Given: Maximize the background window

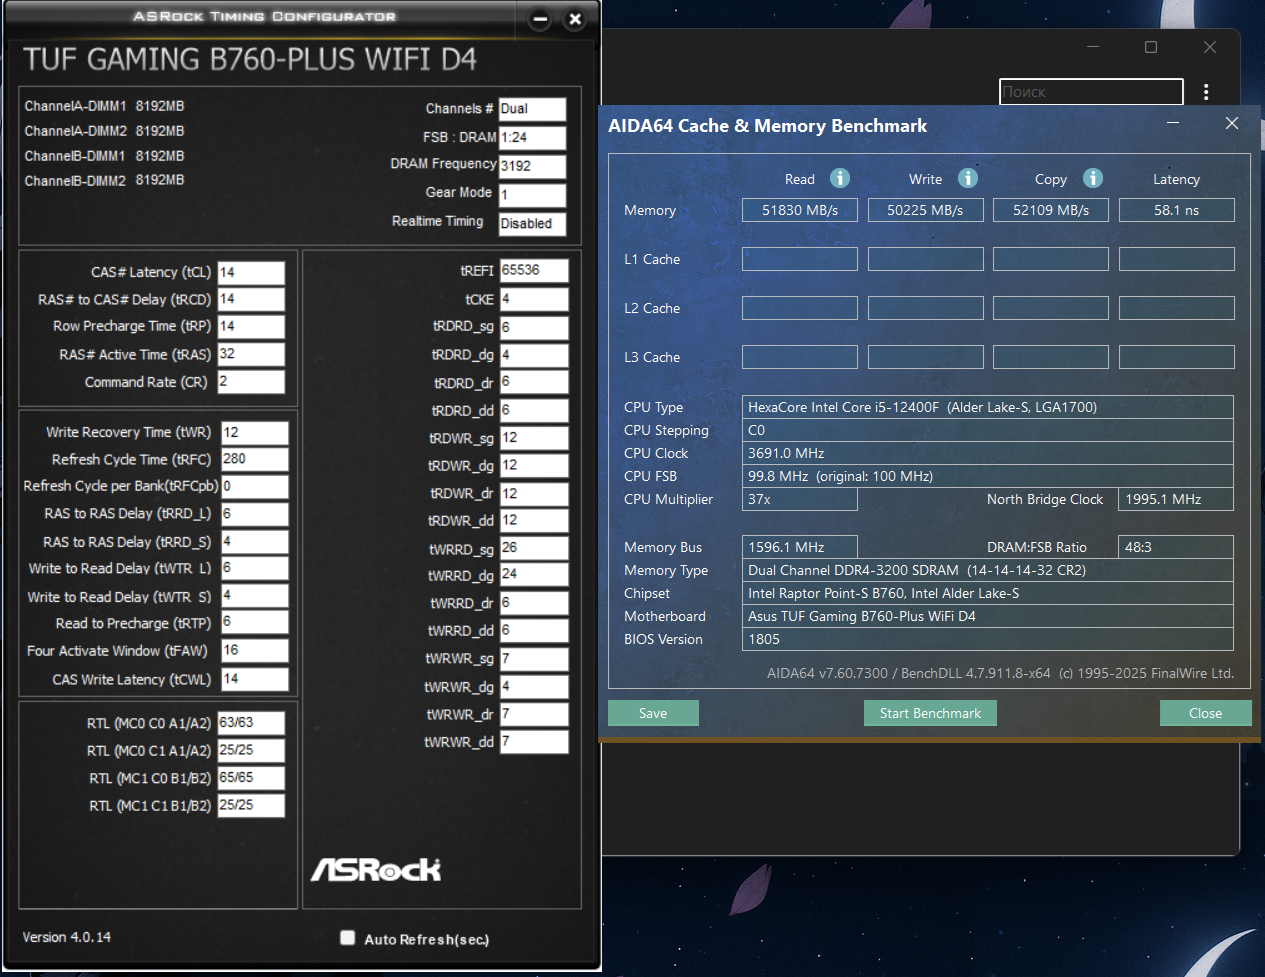Looking at the screenshot, I should 1151,47.
